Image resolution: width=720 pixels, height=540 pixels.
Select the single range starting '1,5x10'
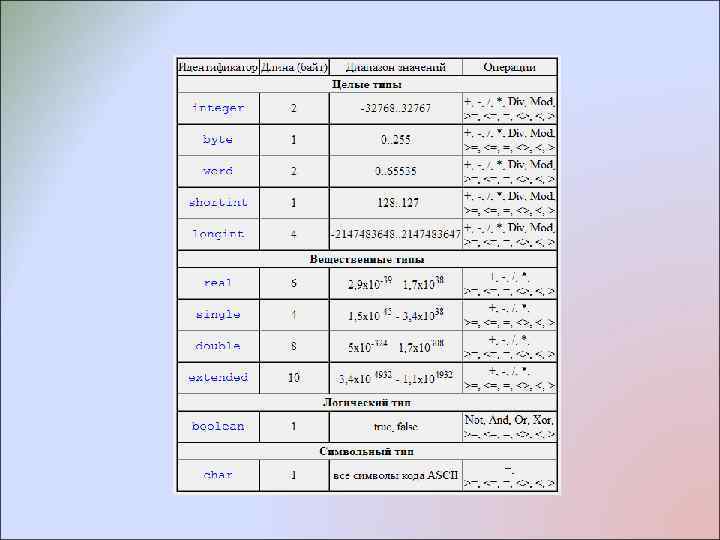point(396,315)
